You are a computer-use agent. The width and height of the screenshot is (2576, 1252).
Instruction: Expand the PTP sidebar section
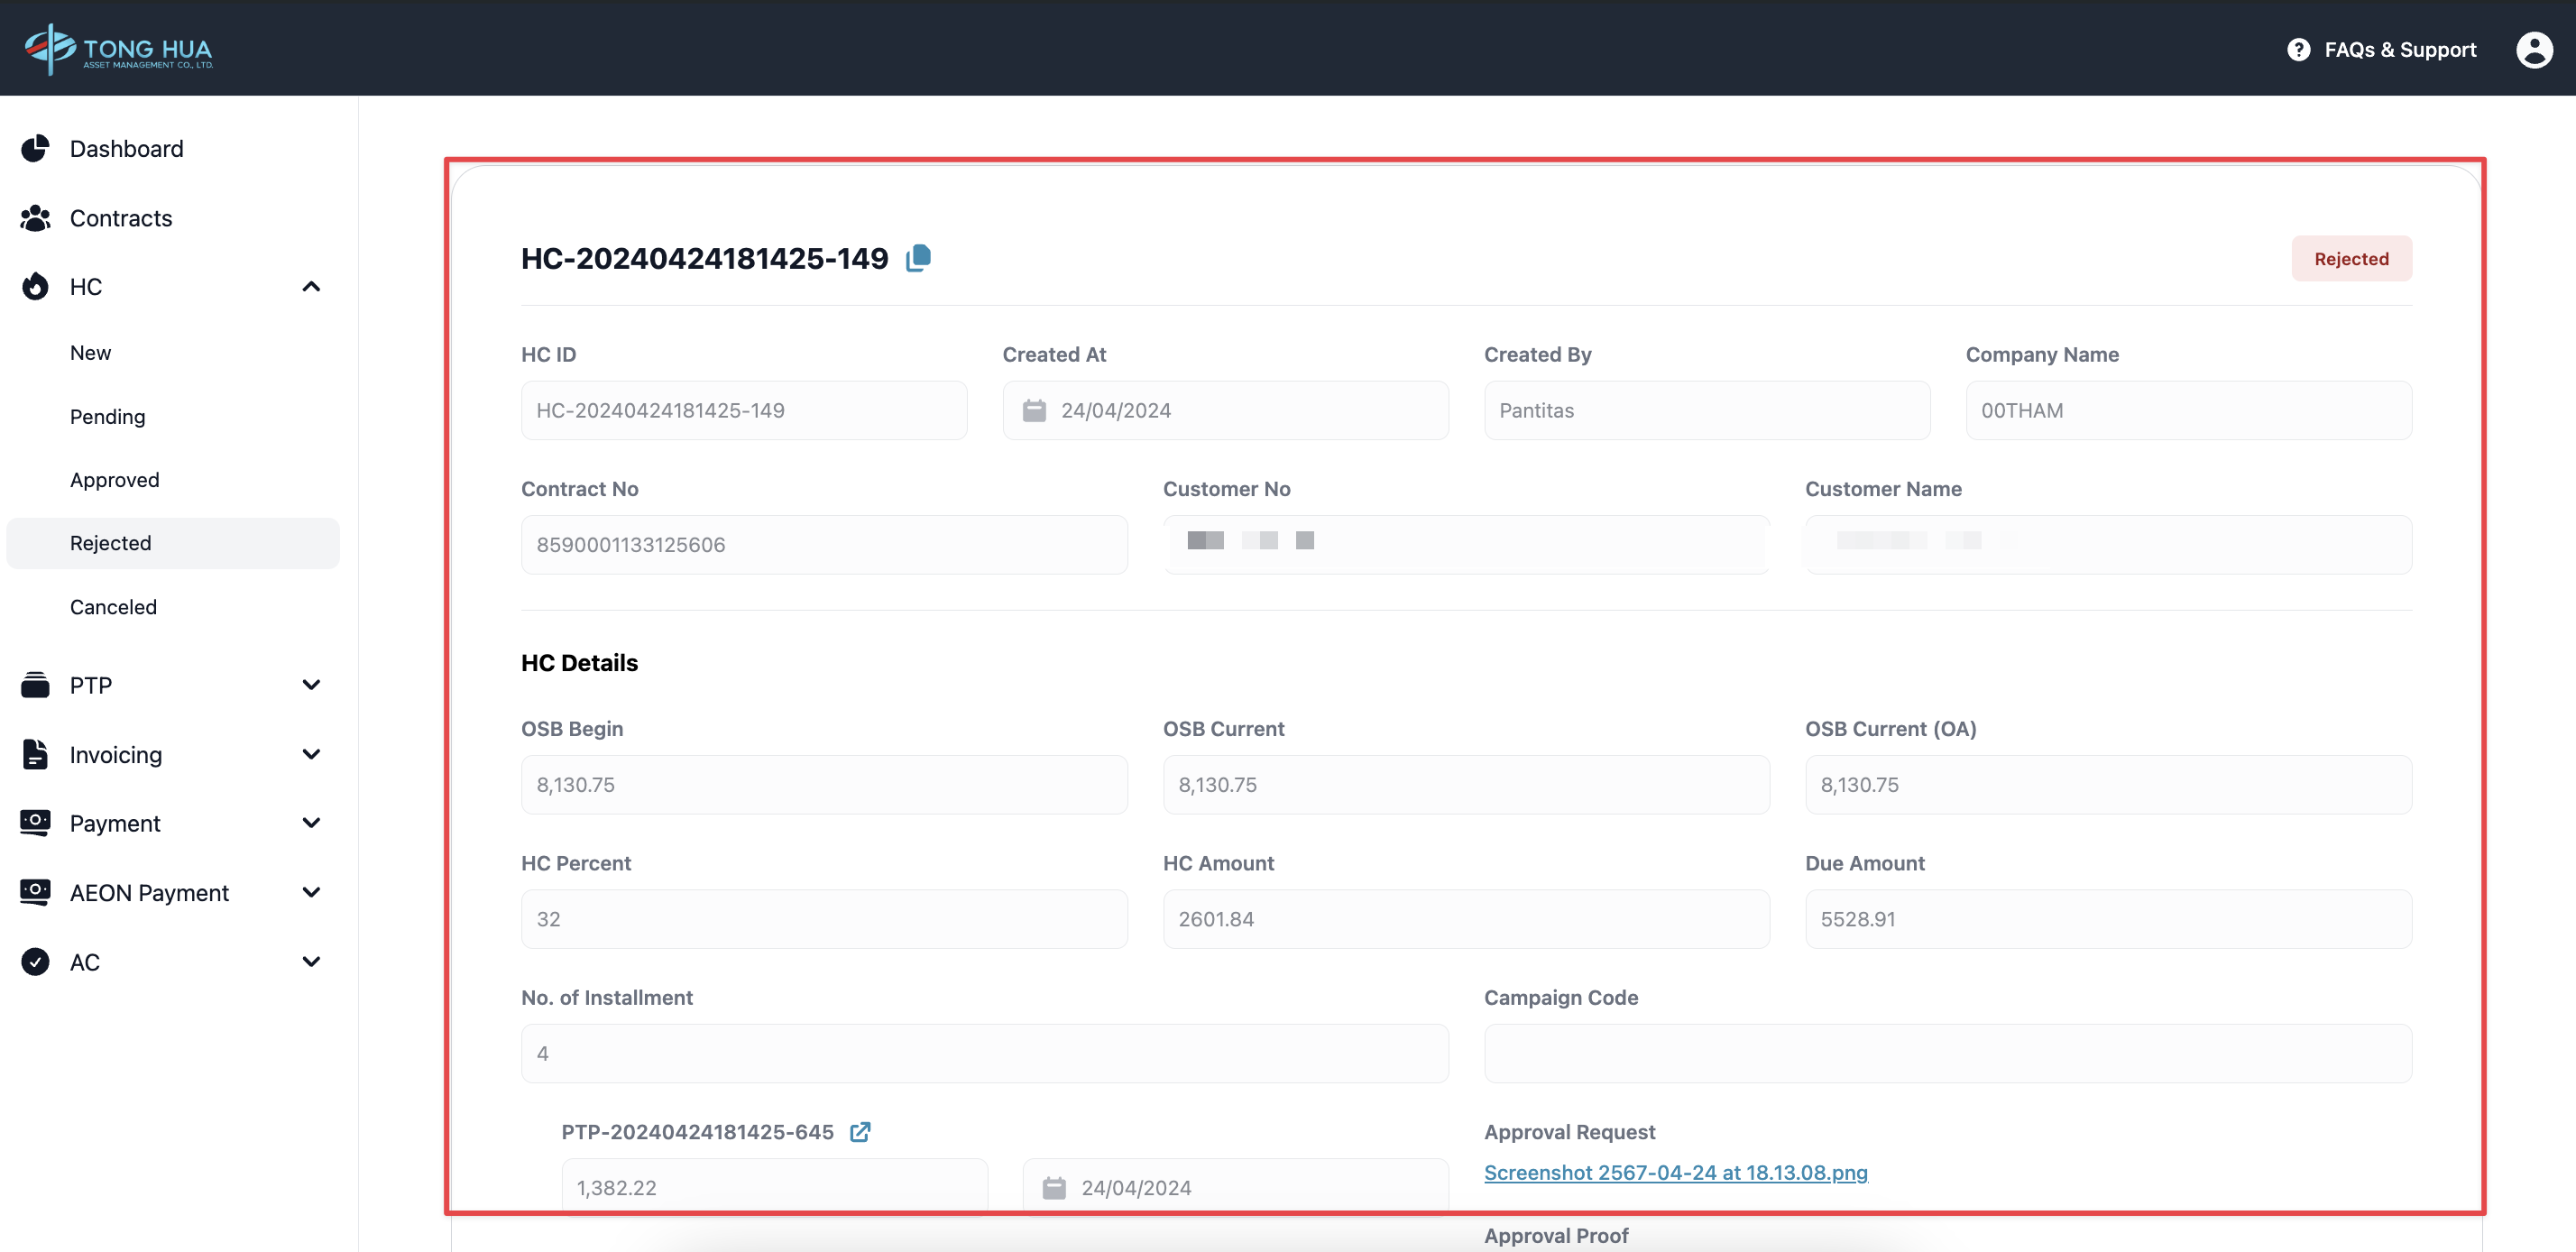coord(311,685)
